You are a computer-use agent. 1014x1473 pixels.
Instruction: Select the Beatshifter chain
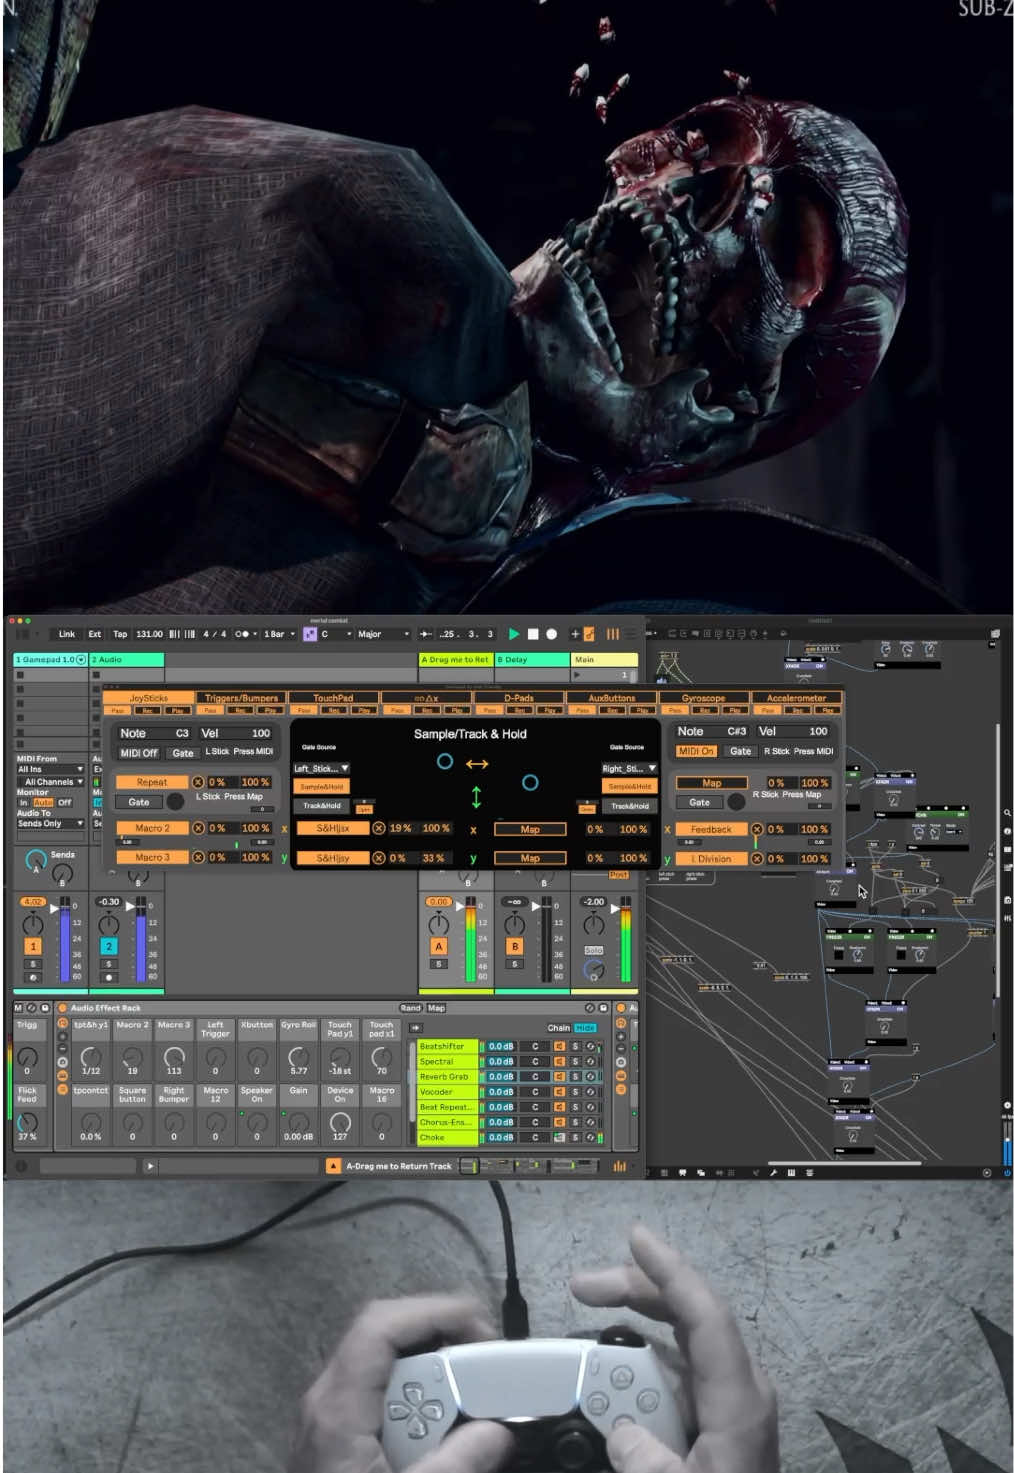(x=448, y=1046)
